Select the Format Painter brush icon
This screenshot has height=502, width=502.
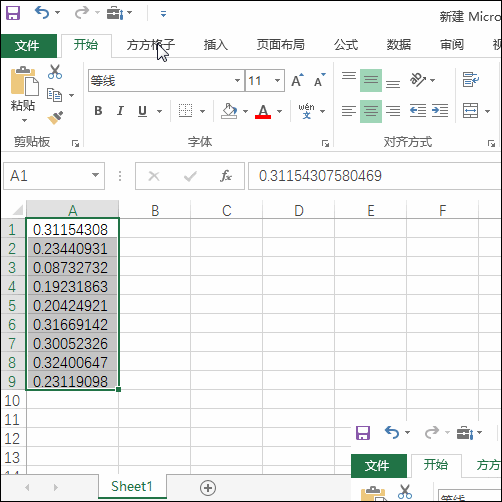[55, 117]
